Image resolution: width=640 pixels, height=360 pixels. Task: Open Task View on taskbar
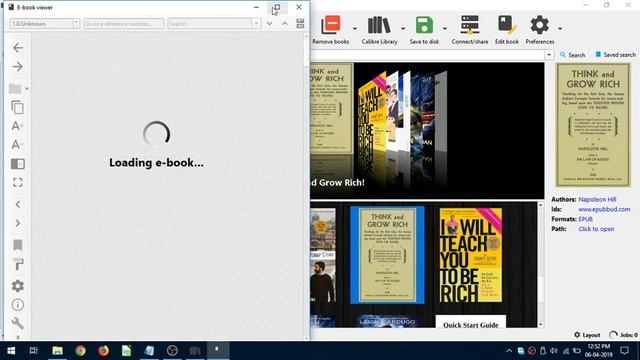pos(33,351)
